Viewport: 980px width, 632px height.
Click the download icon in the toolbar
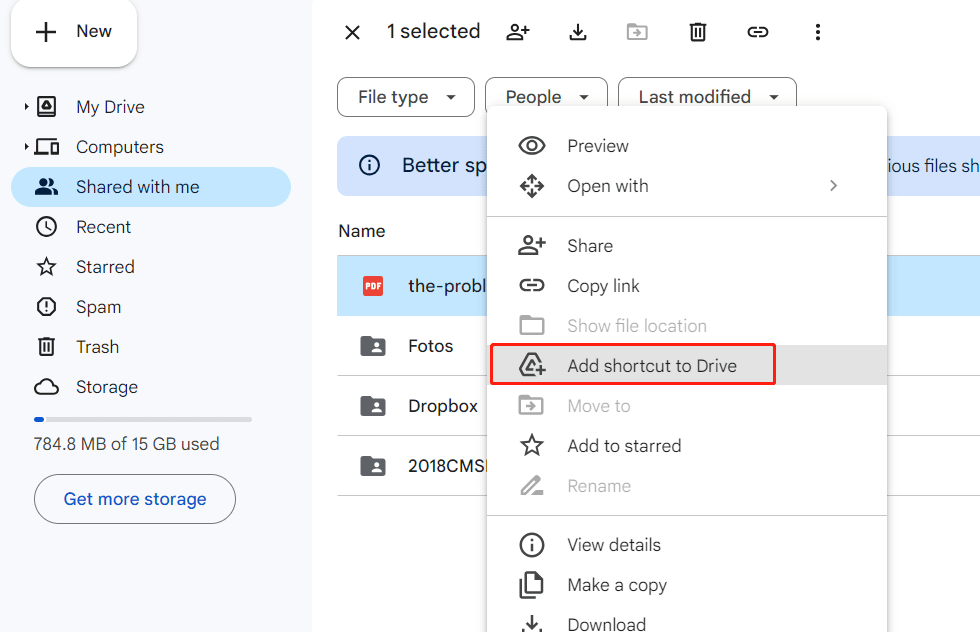point(577,32)
